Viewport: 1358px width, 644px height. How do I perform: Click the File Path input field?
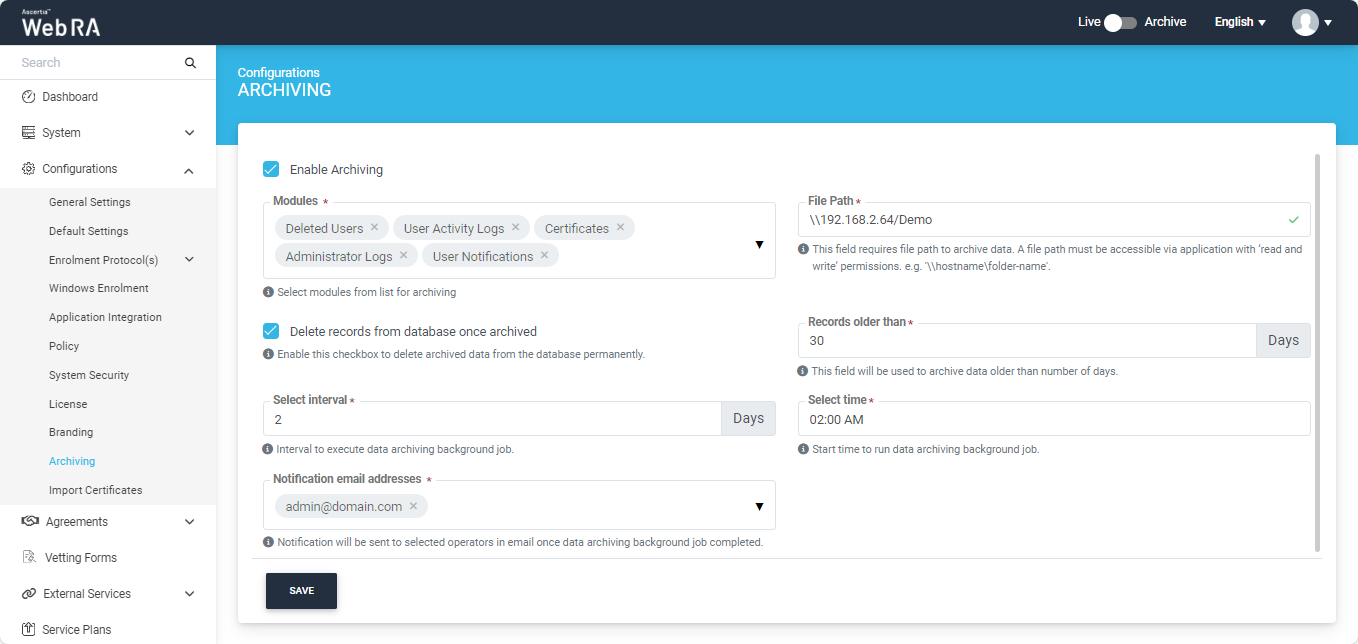click(x=1040, y=220)
